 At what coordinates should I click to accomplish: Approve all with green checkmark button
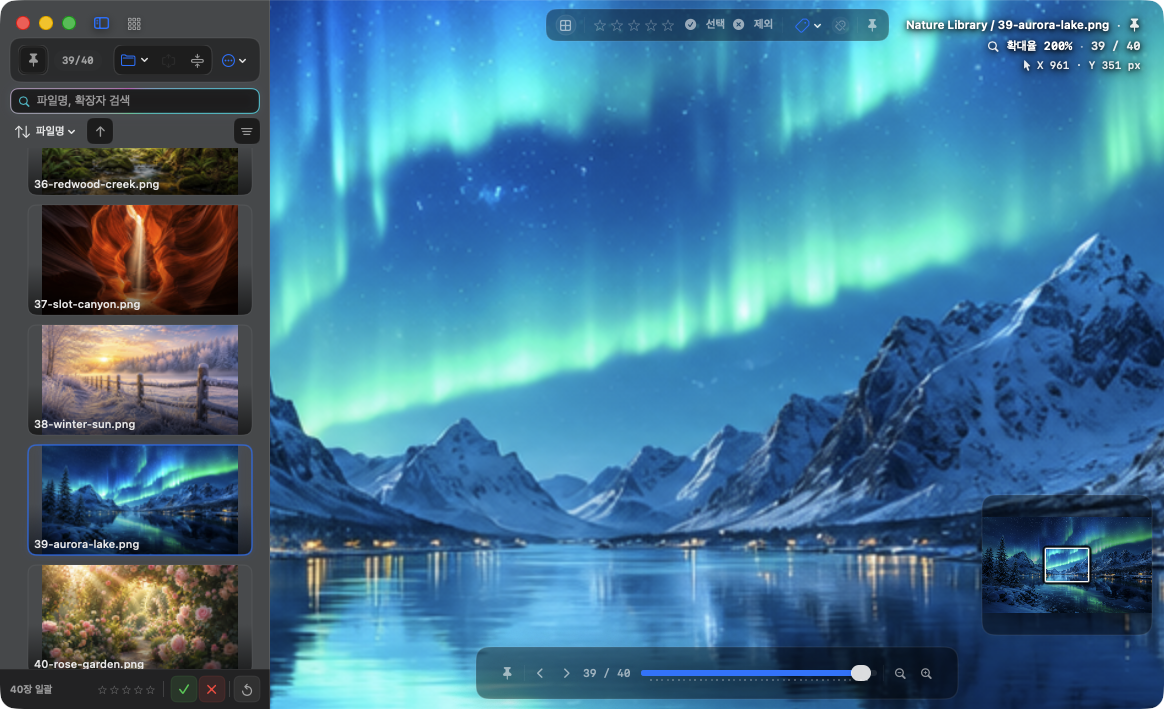coord(183,690)
